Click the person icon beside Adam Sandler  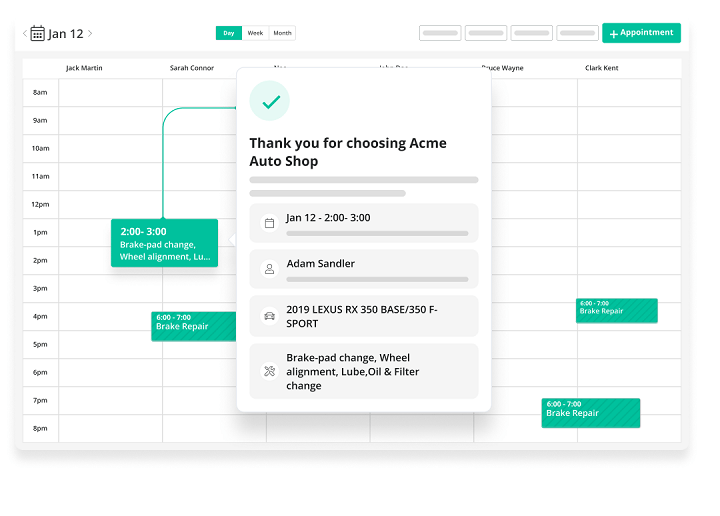[x=269, y=269]
